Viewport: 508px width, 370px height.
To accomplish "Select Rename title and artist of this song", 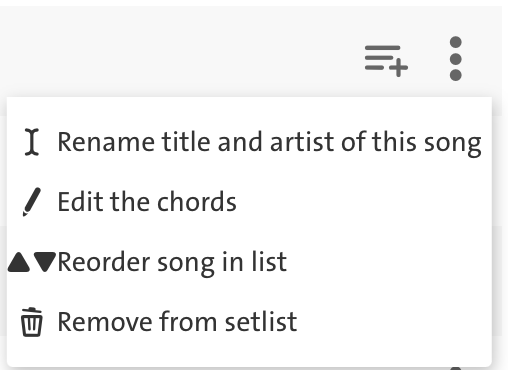I will click(x=249, y=142).
